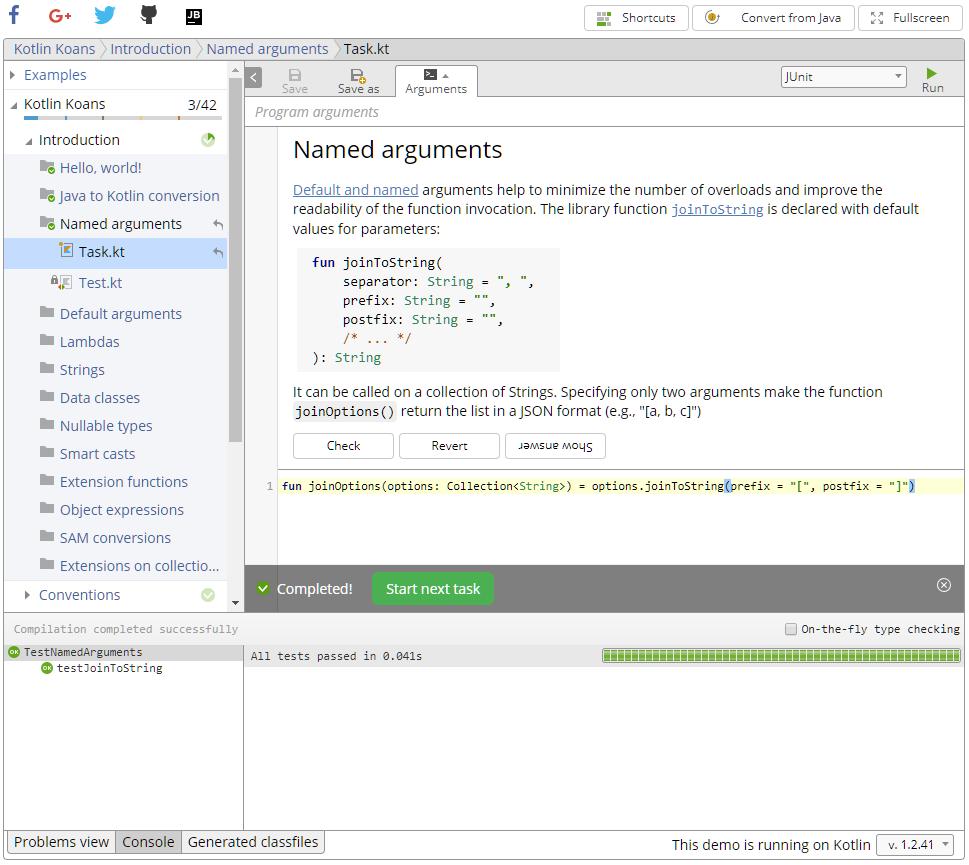Collapse the sidebar with the arrow button
The height and width of the screenshot is (865, 969).
click(x=253, y=78)
